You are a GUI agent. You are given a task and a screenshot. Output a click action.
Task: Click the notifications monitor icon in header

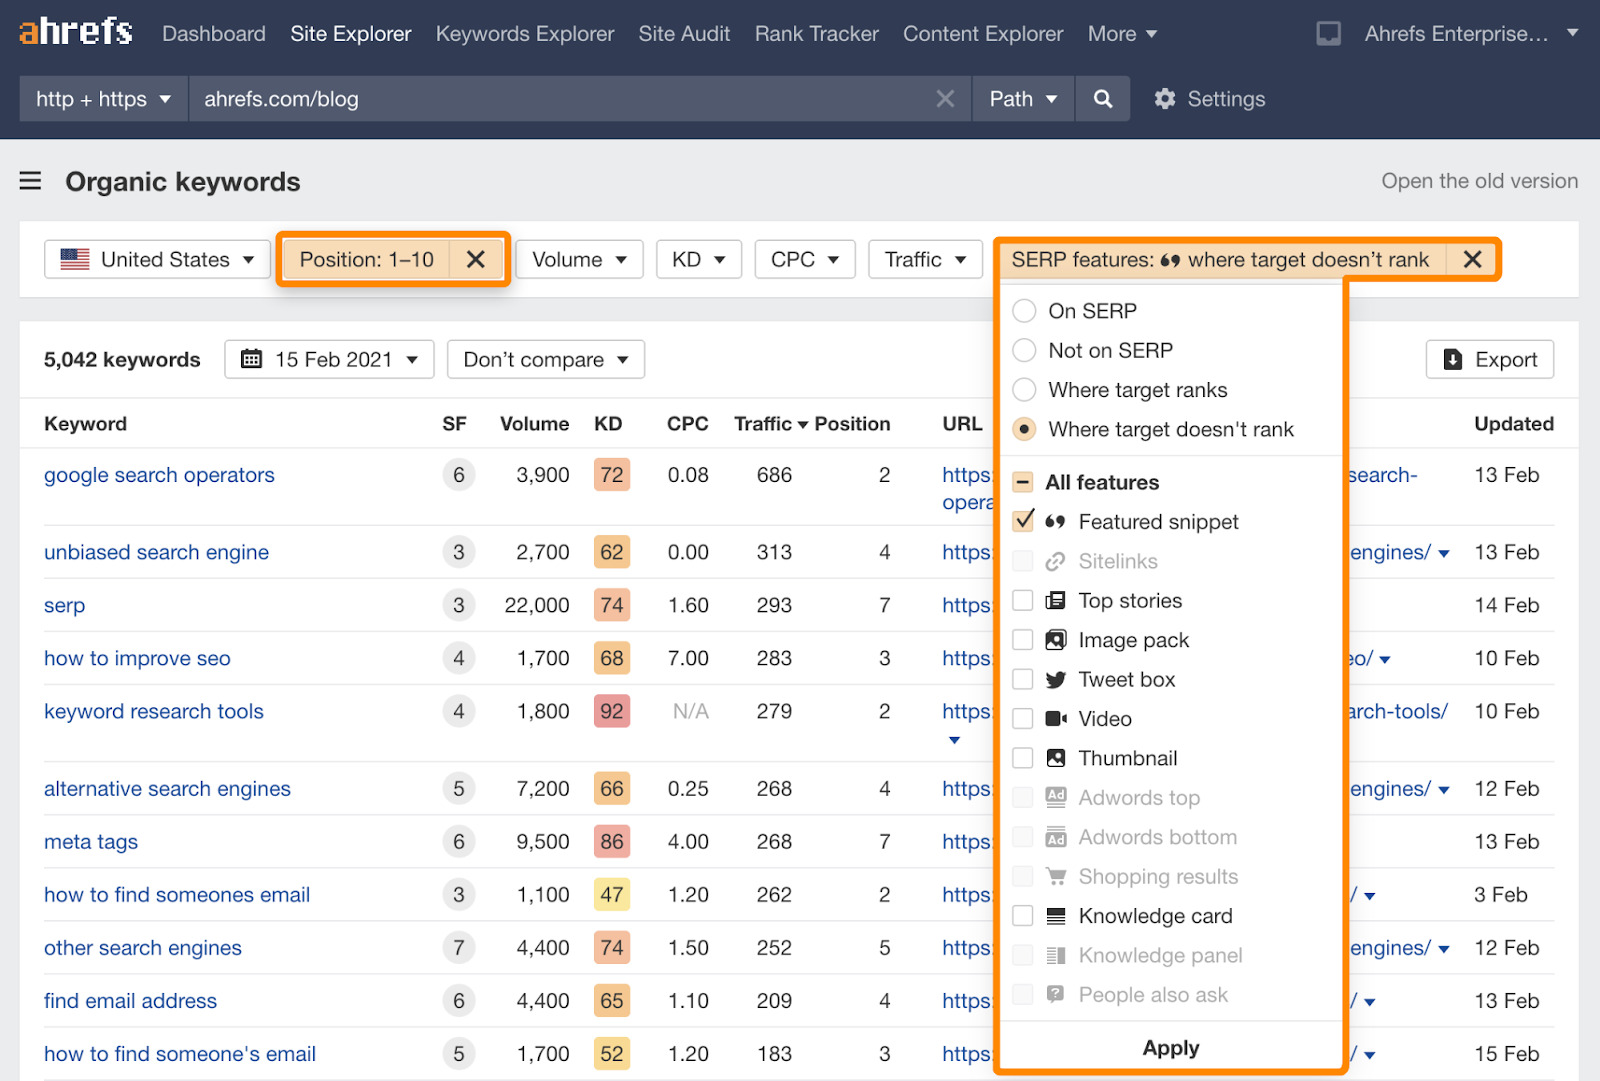coord(1328,34)
